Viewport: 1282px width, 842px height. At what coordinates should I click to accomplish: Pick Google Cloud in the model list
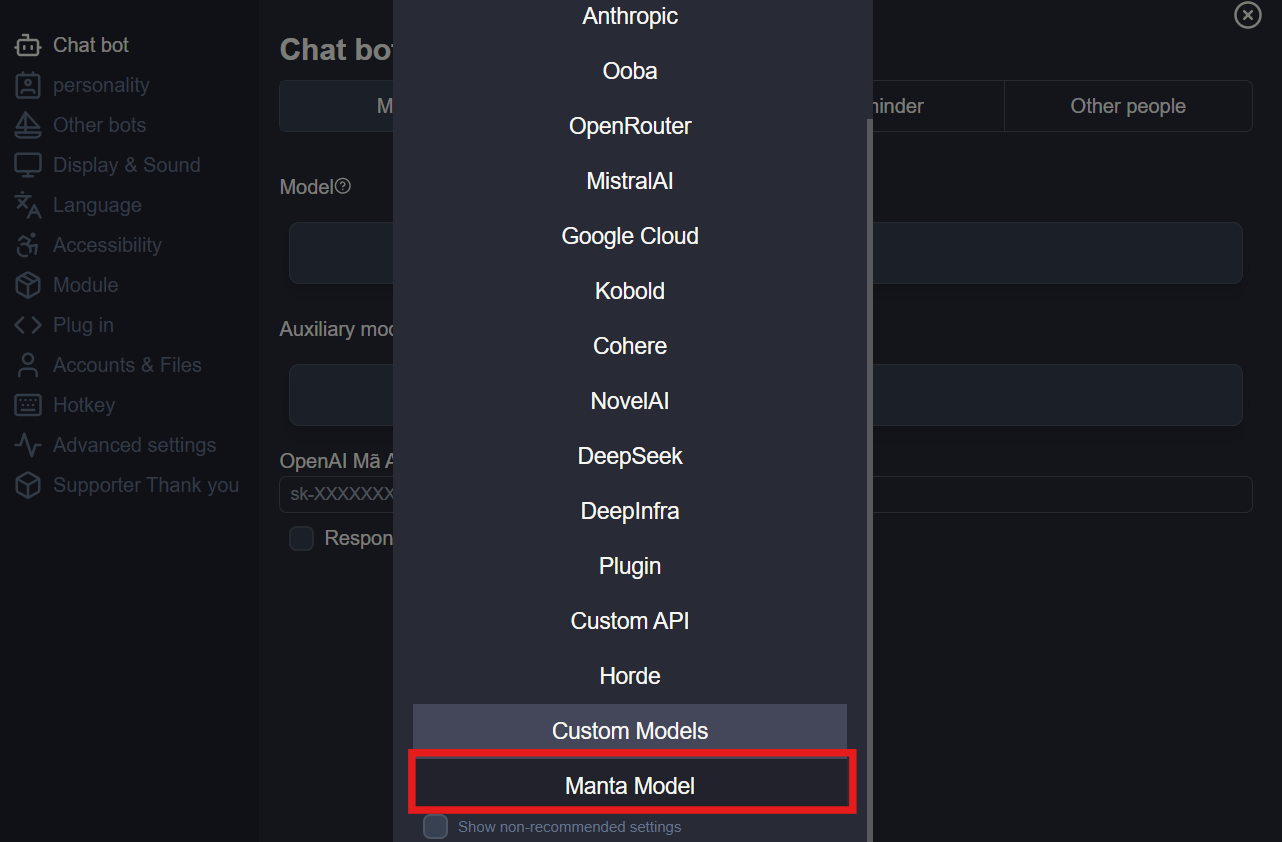coord(630,236)
